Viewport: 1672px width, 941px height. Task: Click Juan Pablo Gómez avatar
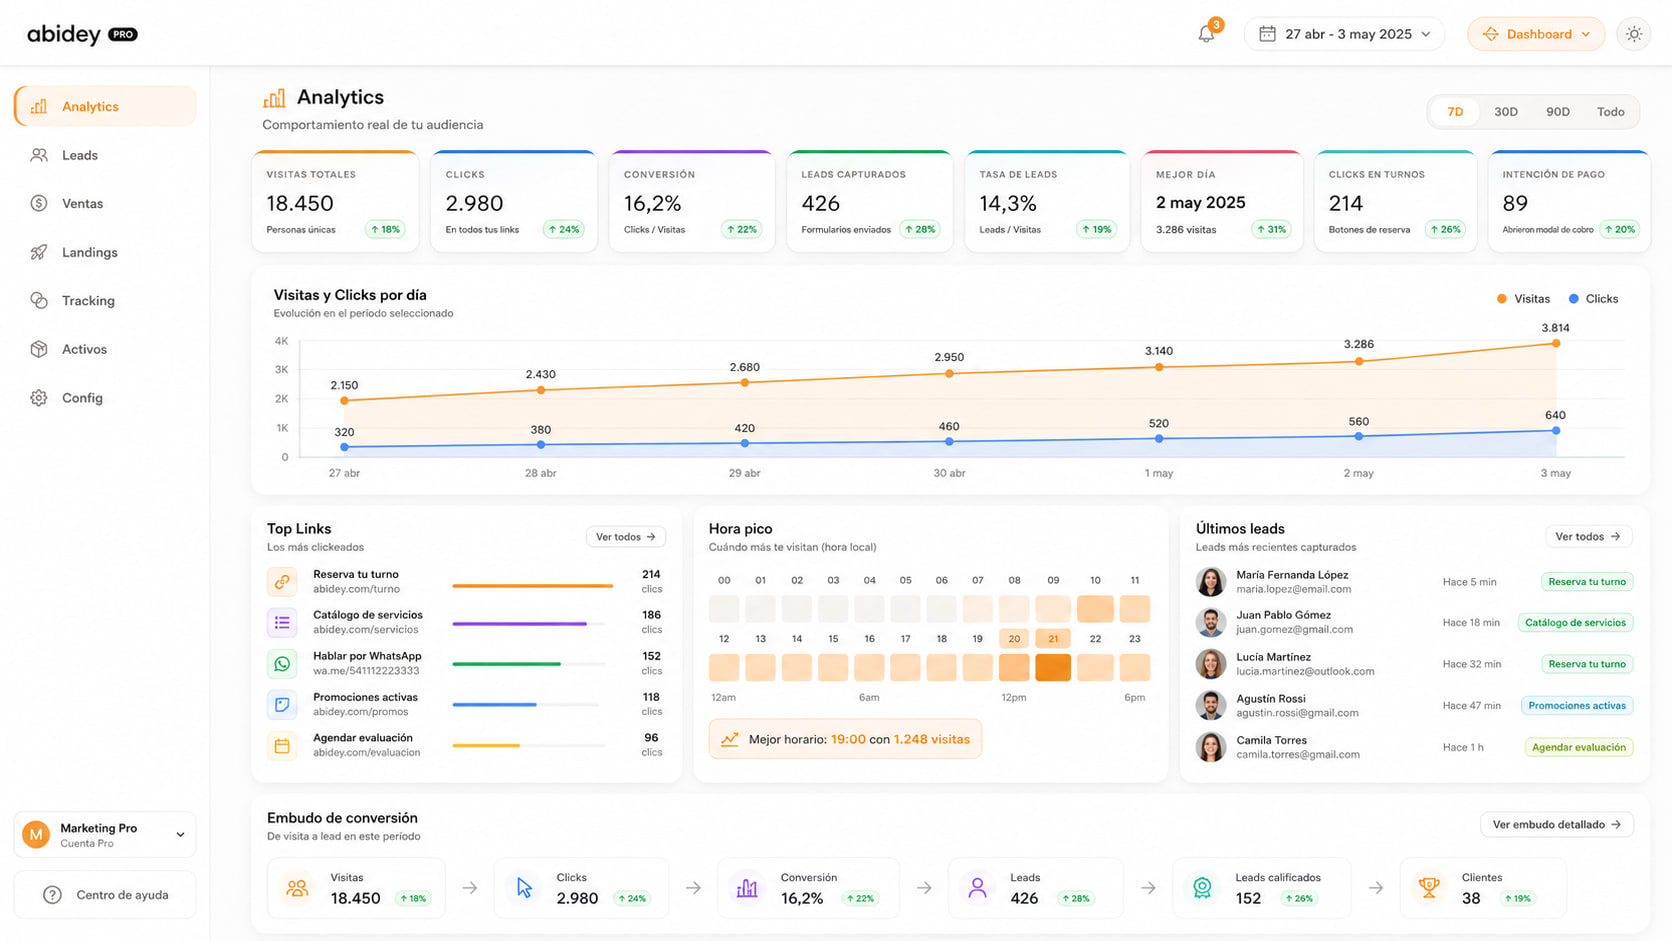(1211, 623)
